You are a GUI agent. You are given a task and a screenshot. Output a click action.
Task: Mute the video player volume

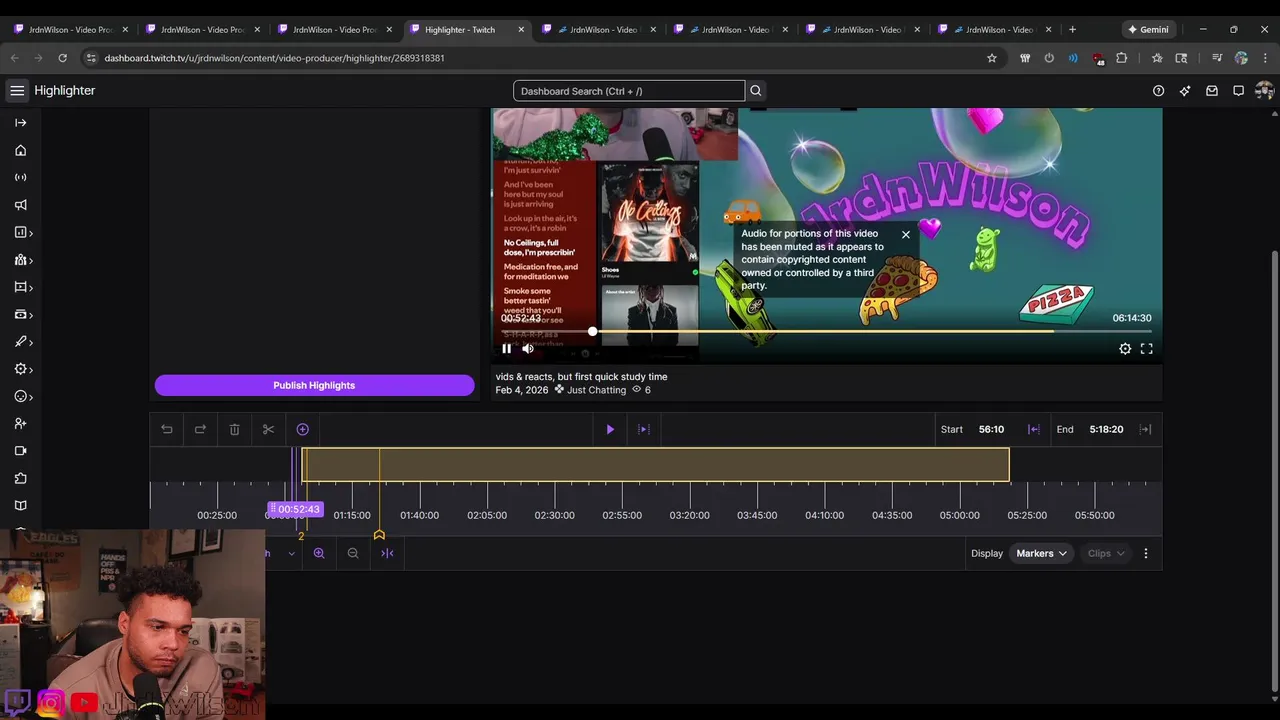point(528,349)
